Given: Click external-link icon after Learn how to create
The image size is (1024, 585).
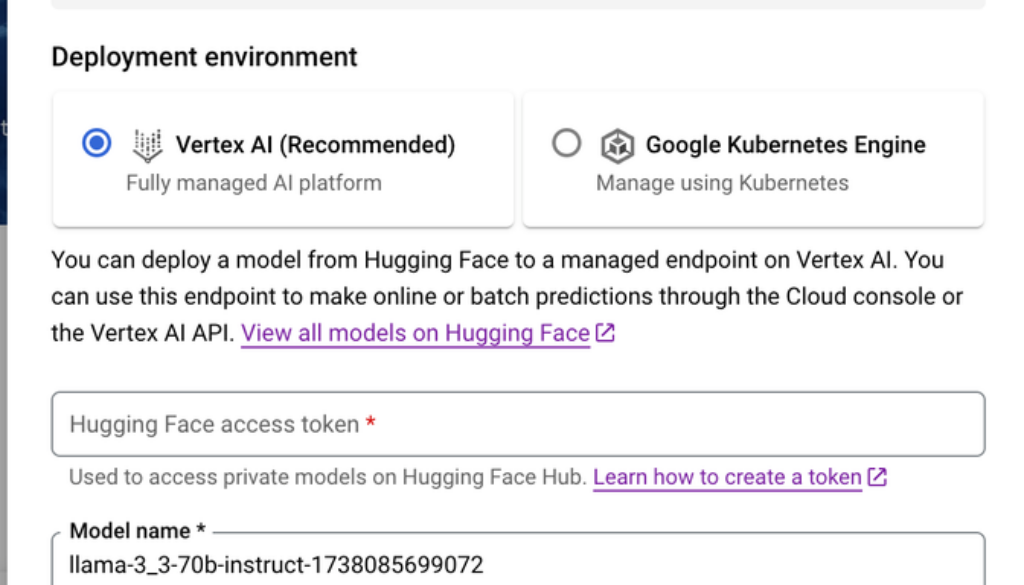Looking at the screenshot, I should pyautogui.click(x=877, y=478).
